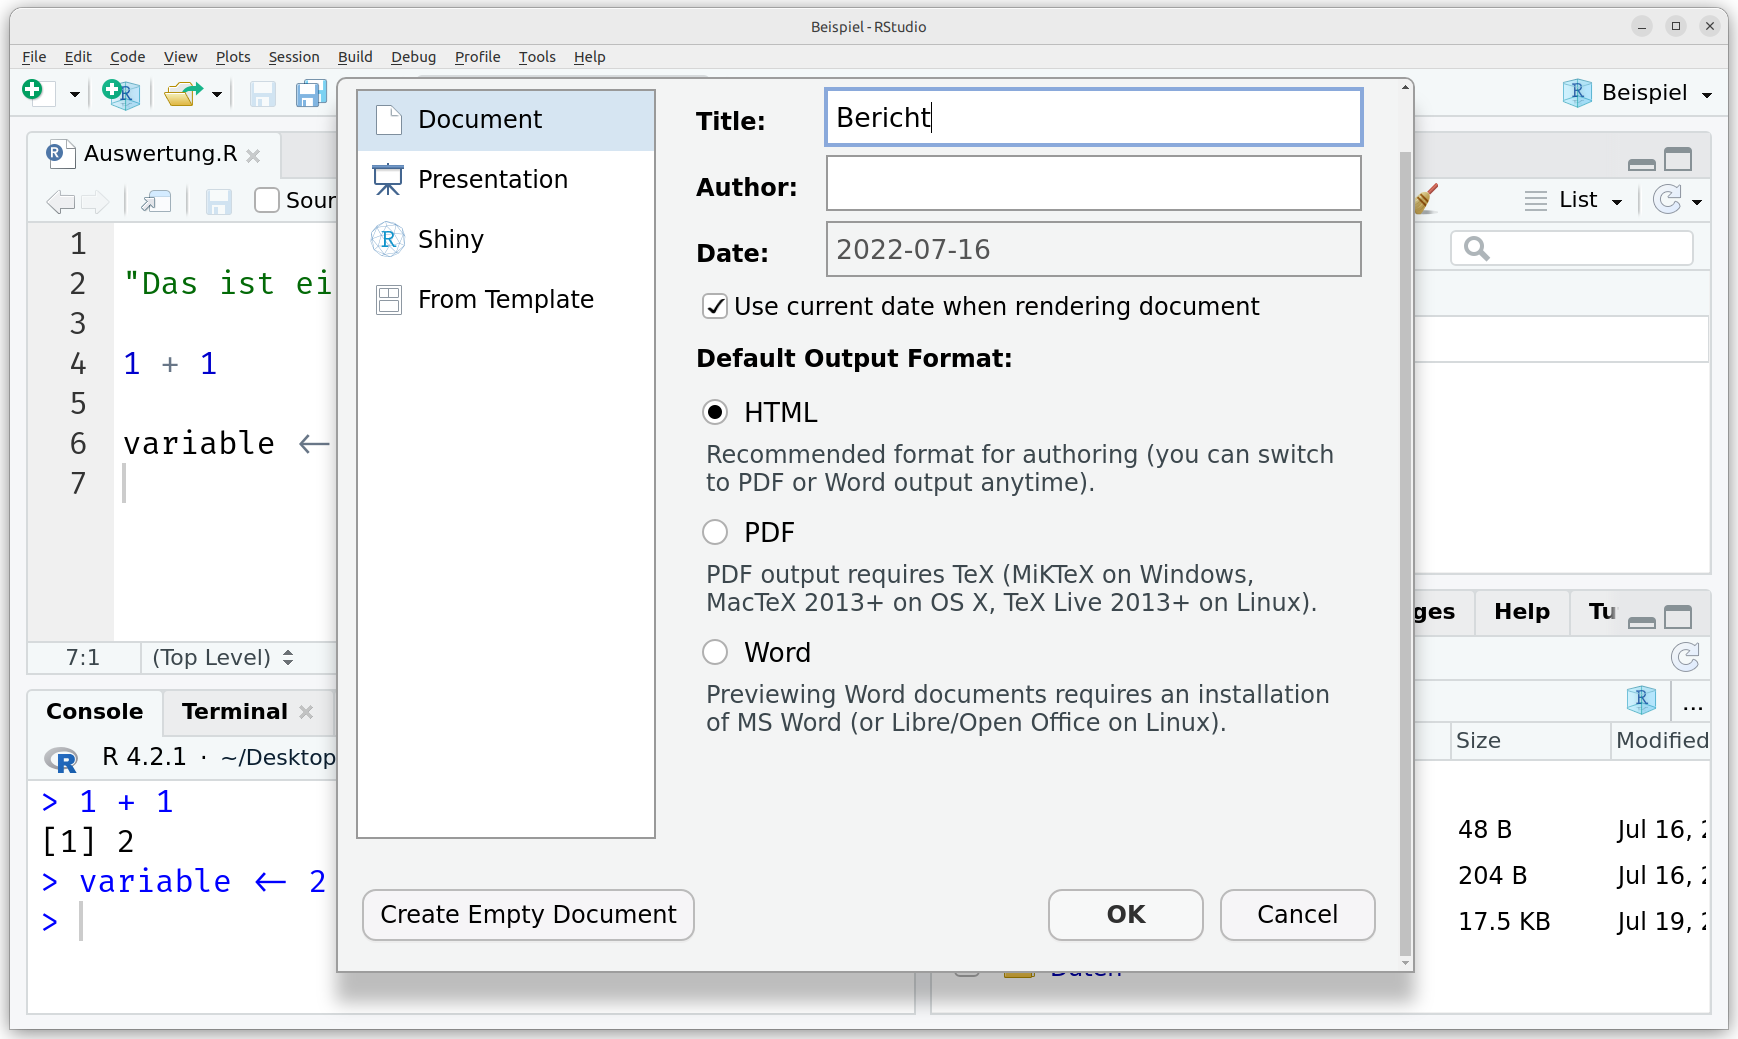
Task: Toggle Use current date when rendering
Action: pyautogui.click(x=715, y=306)
